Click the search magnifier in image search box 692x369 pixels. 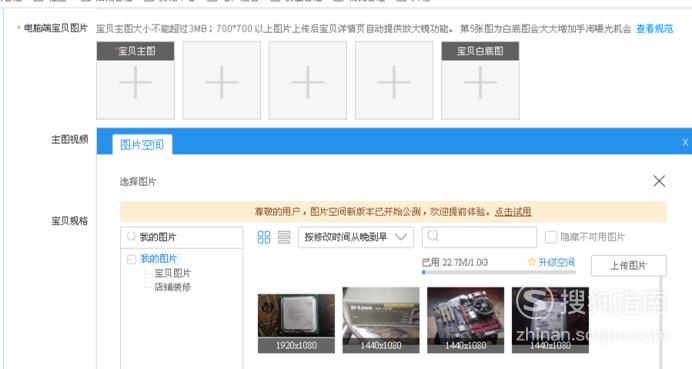[433, 236]
